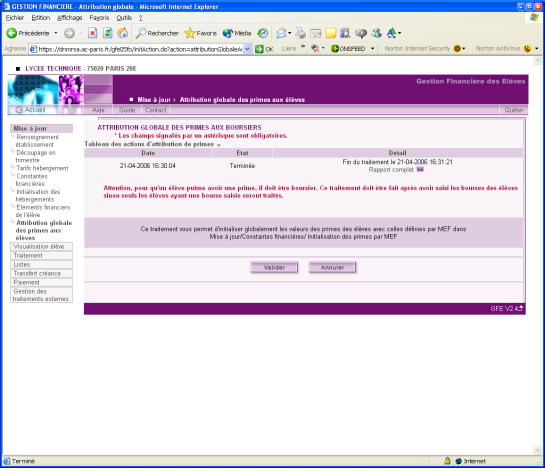Viewport: 545px width, 468px height.
Task: Click the Valider button
Action: tap(274, 267)
